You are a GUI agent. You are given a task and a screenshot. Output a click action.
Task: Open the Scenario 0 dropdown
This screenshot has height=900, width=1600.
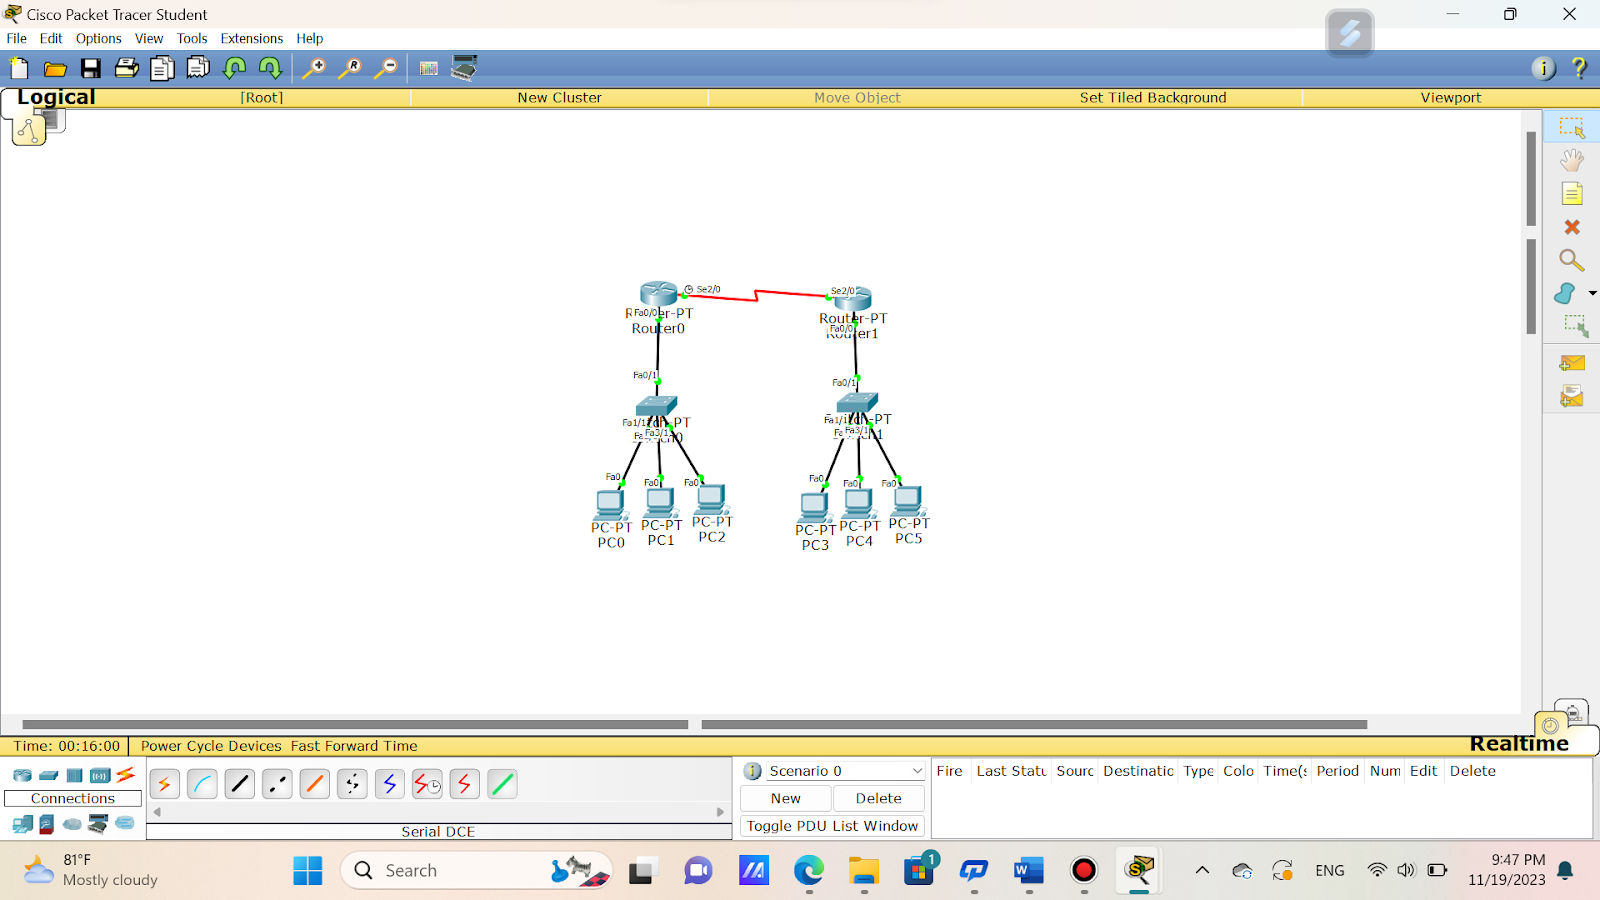tap(844, 771)
